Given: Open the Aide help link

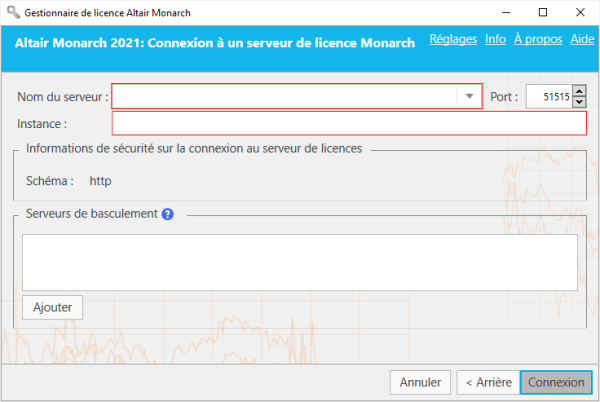Looking at the screenshot, I should pyautogui.click(x=581, y=40).
